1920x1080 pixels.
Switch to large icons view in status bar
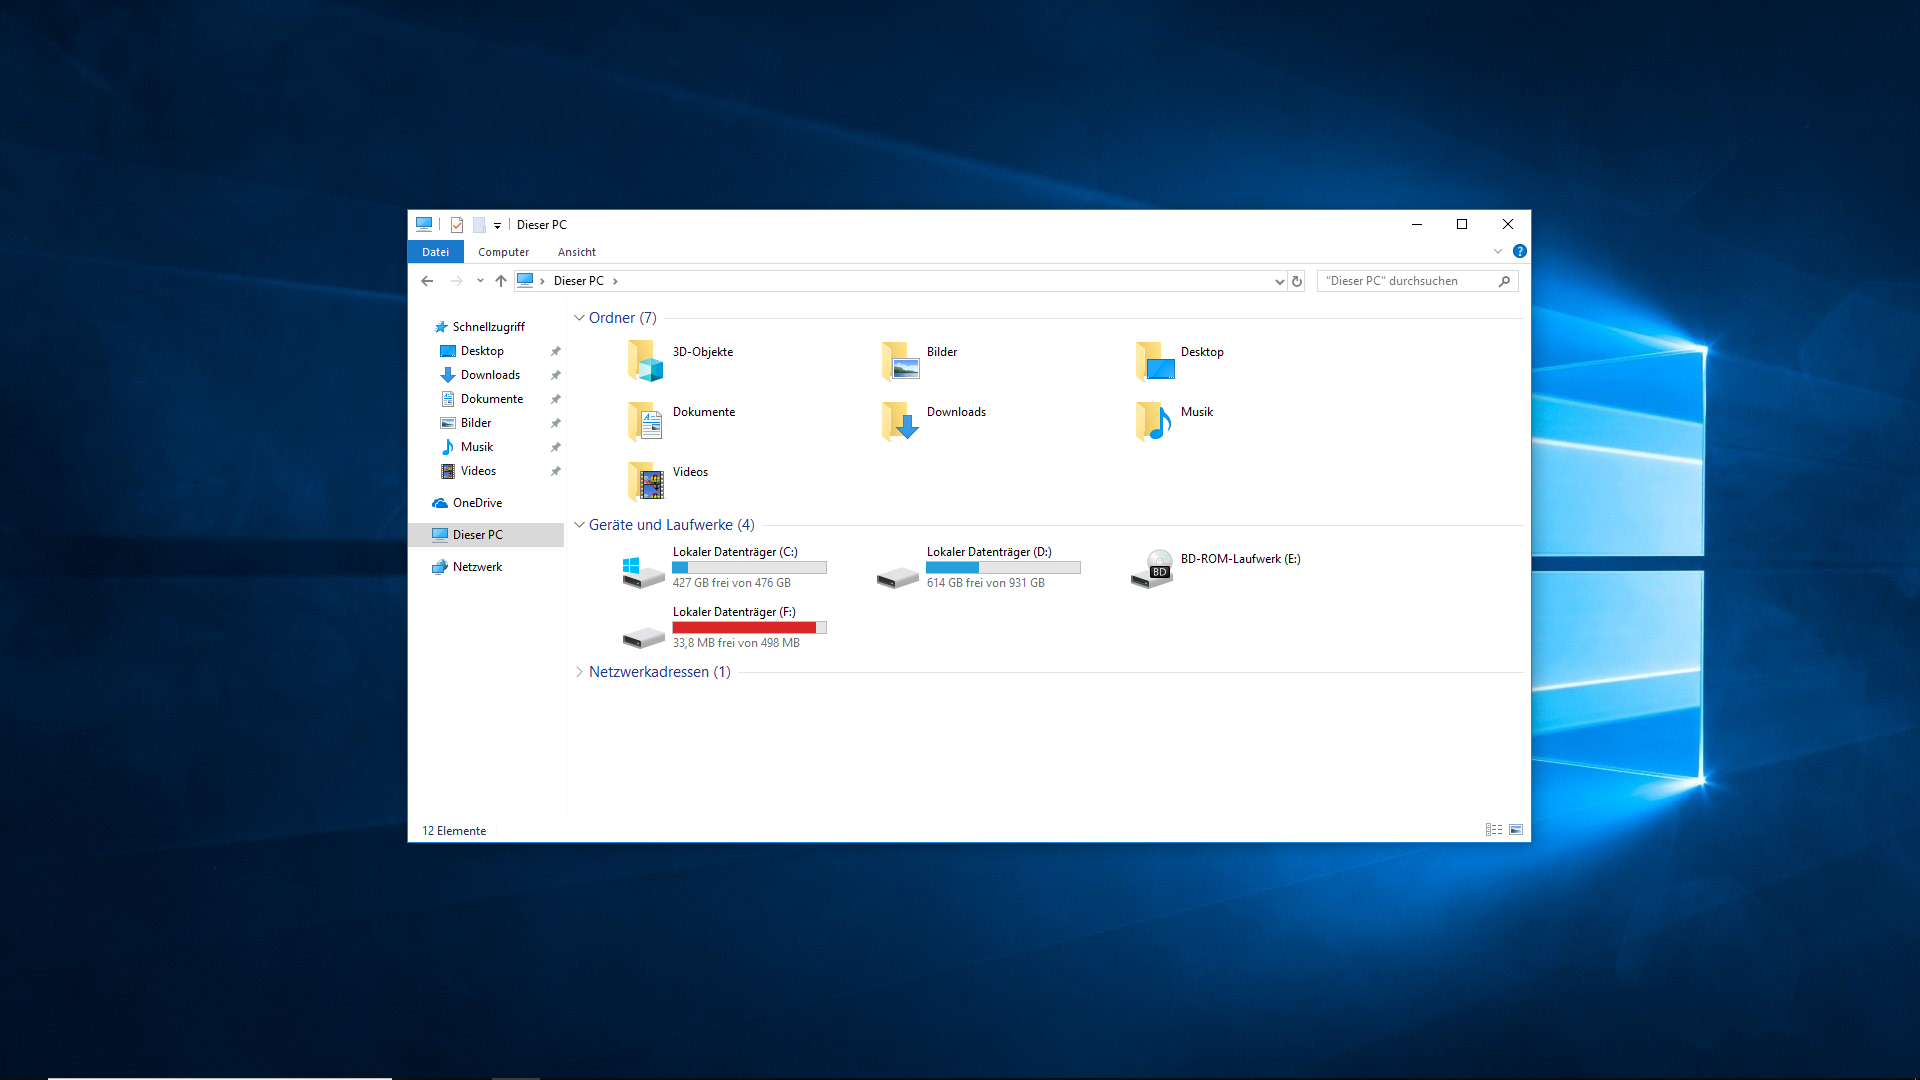[x=1516, y=830]
